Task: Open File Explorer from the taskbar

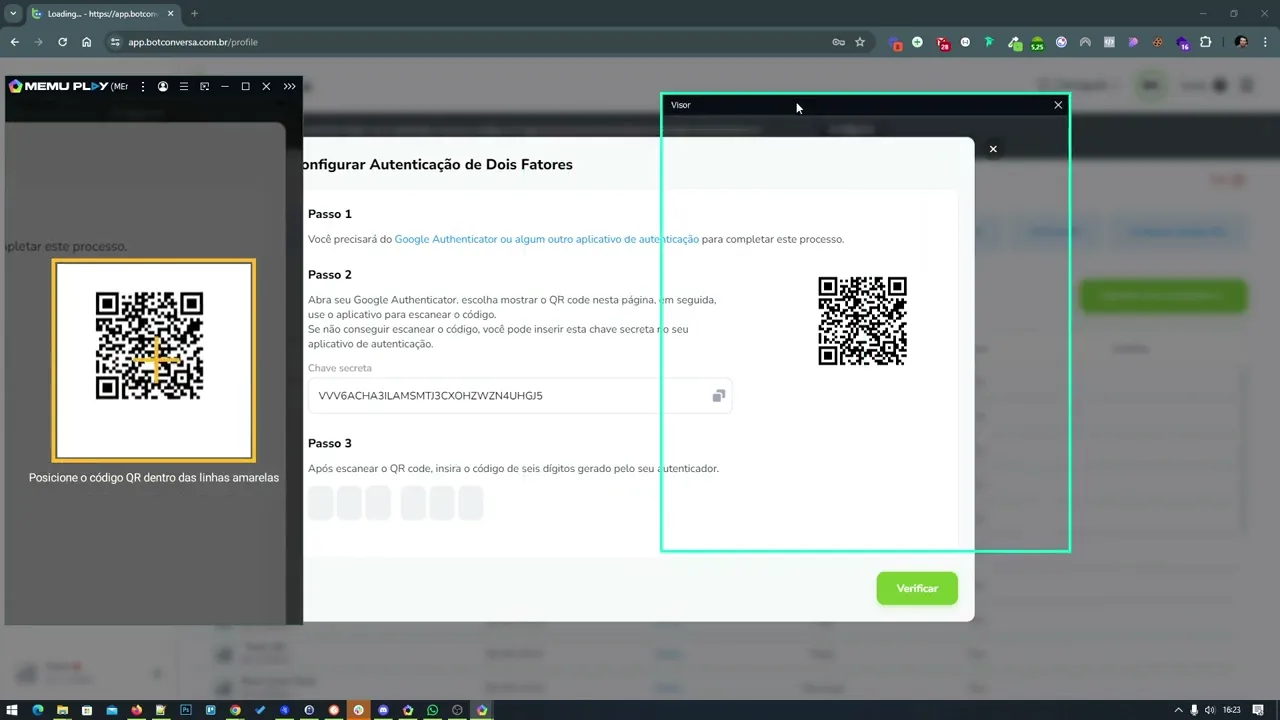Action: (62, 710)
